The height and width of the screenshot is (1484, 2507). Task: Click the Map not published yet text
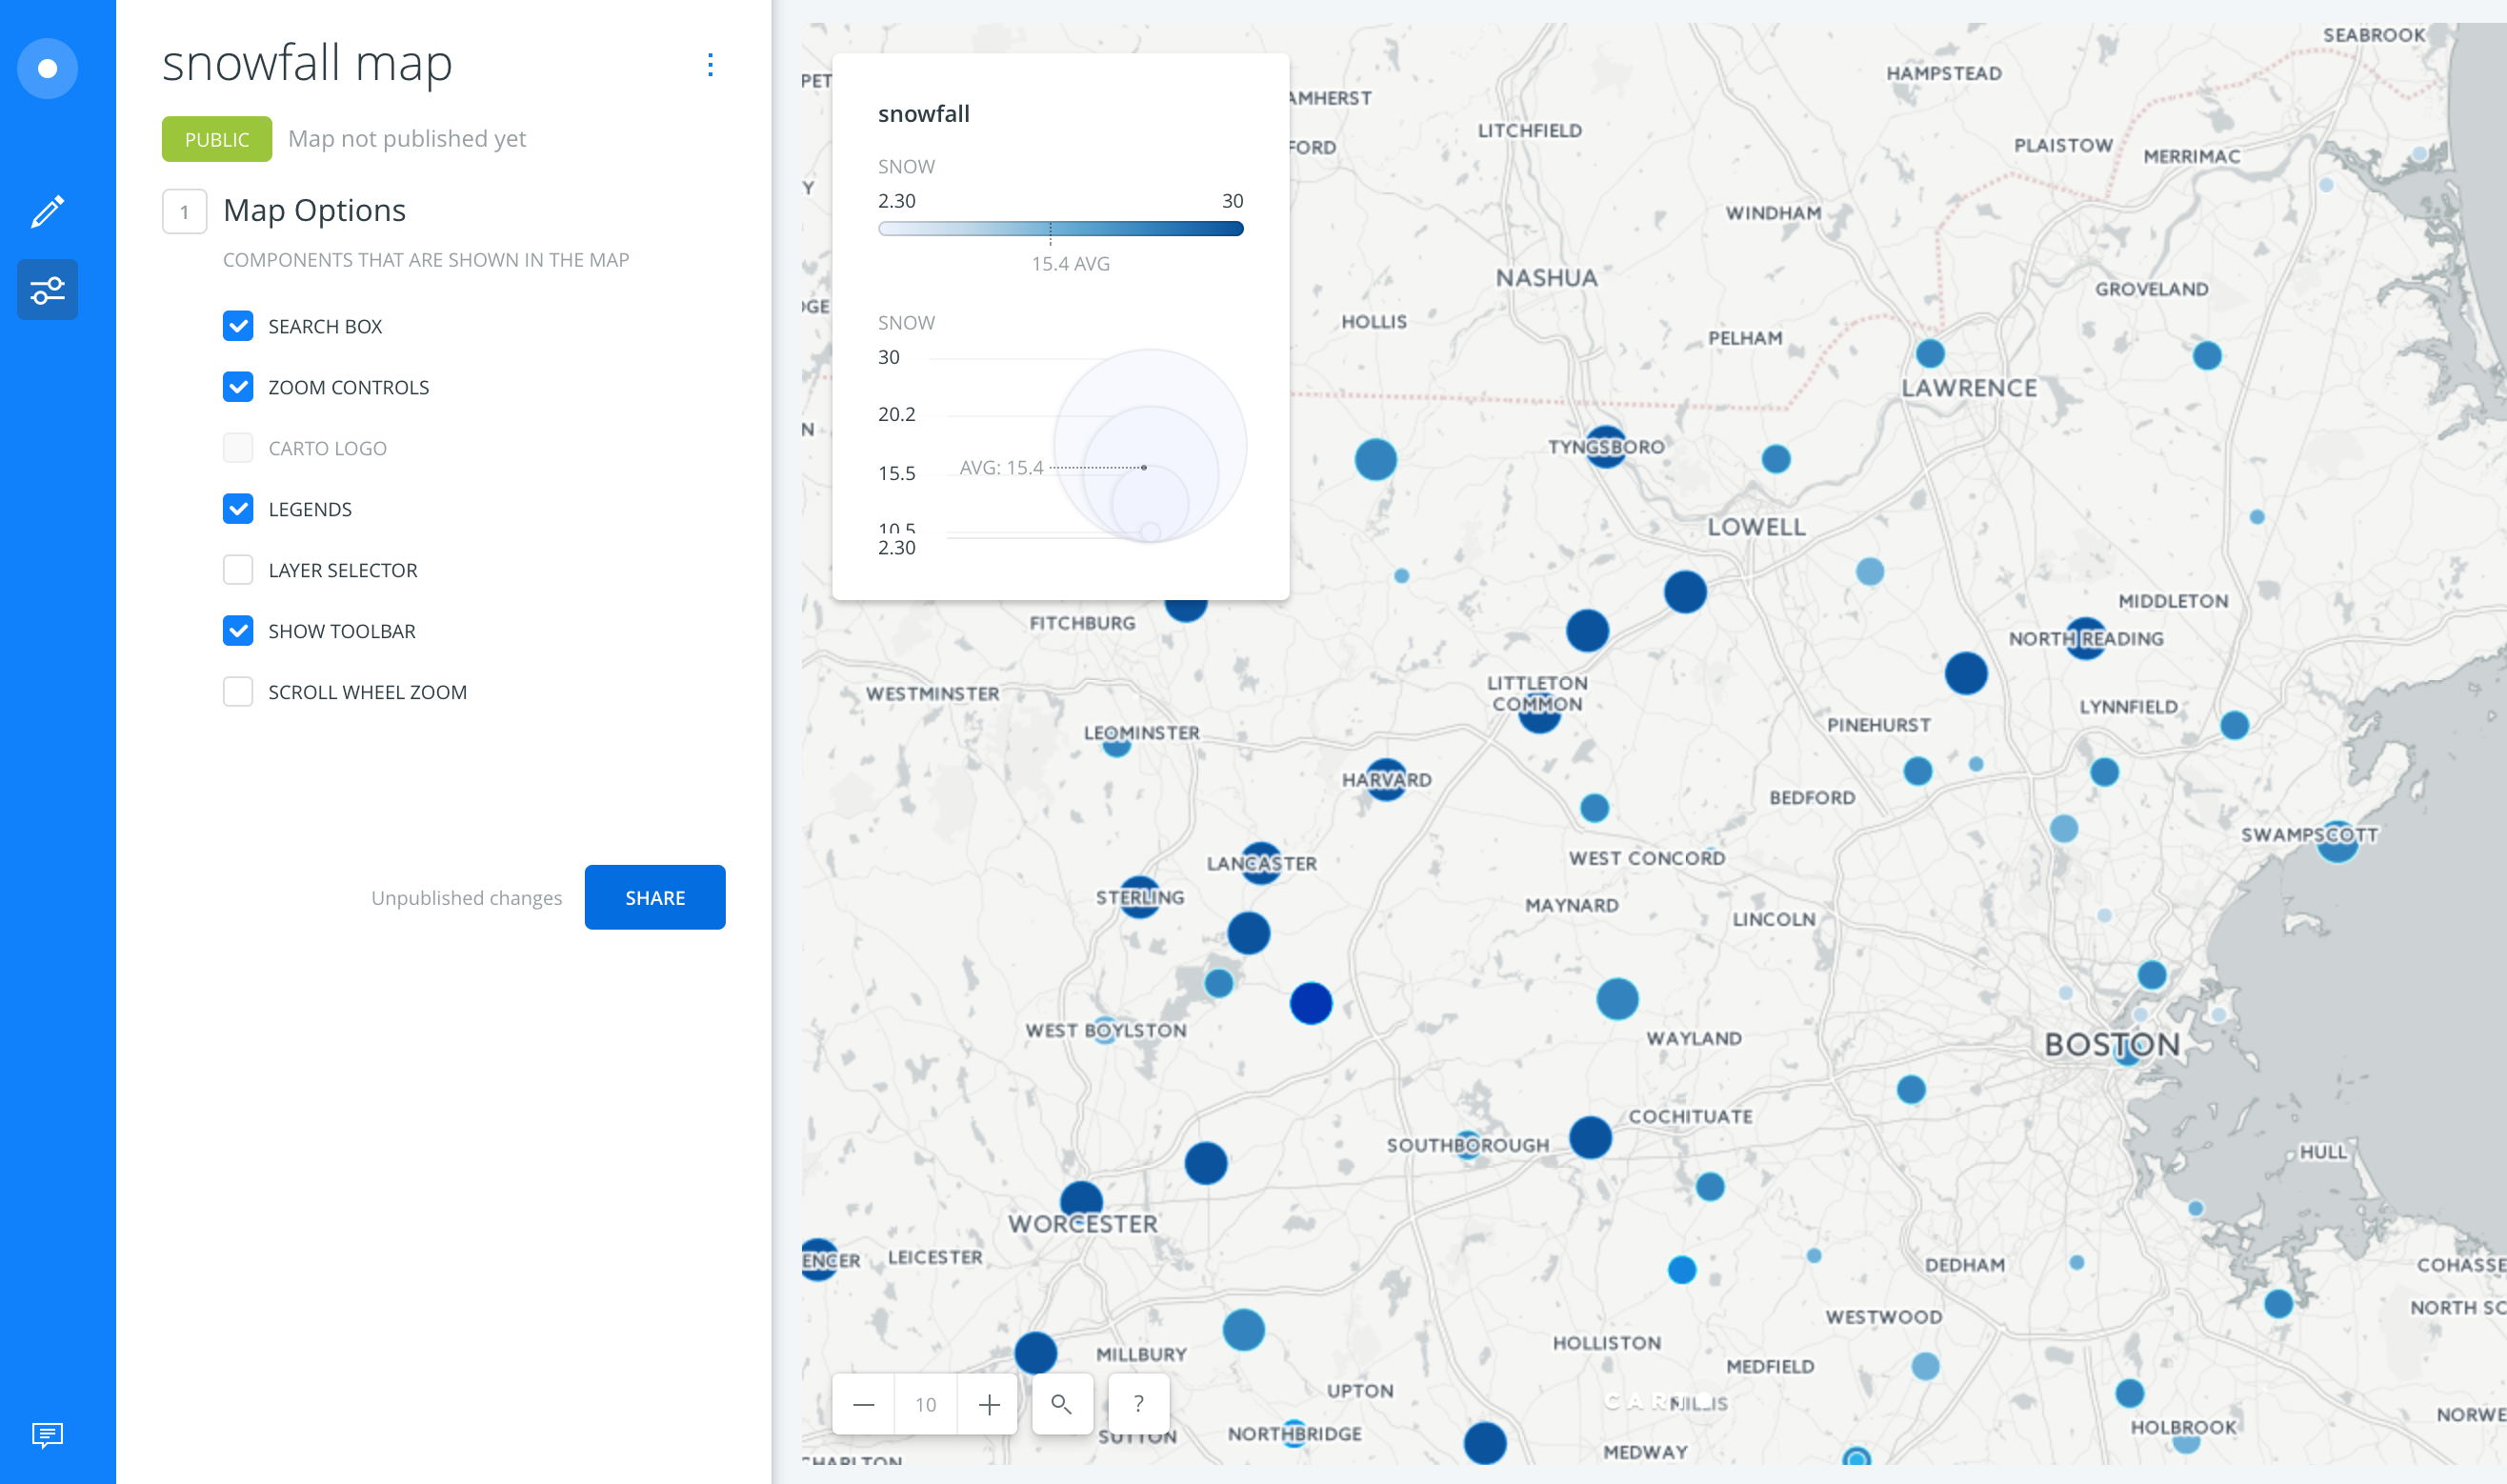(407, 139)
